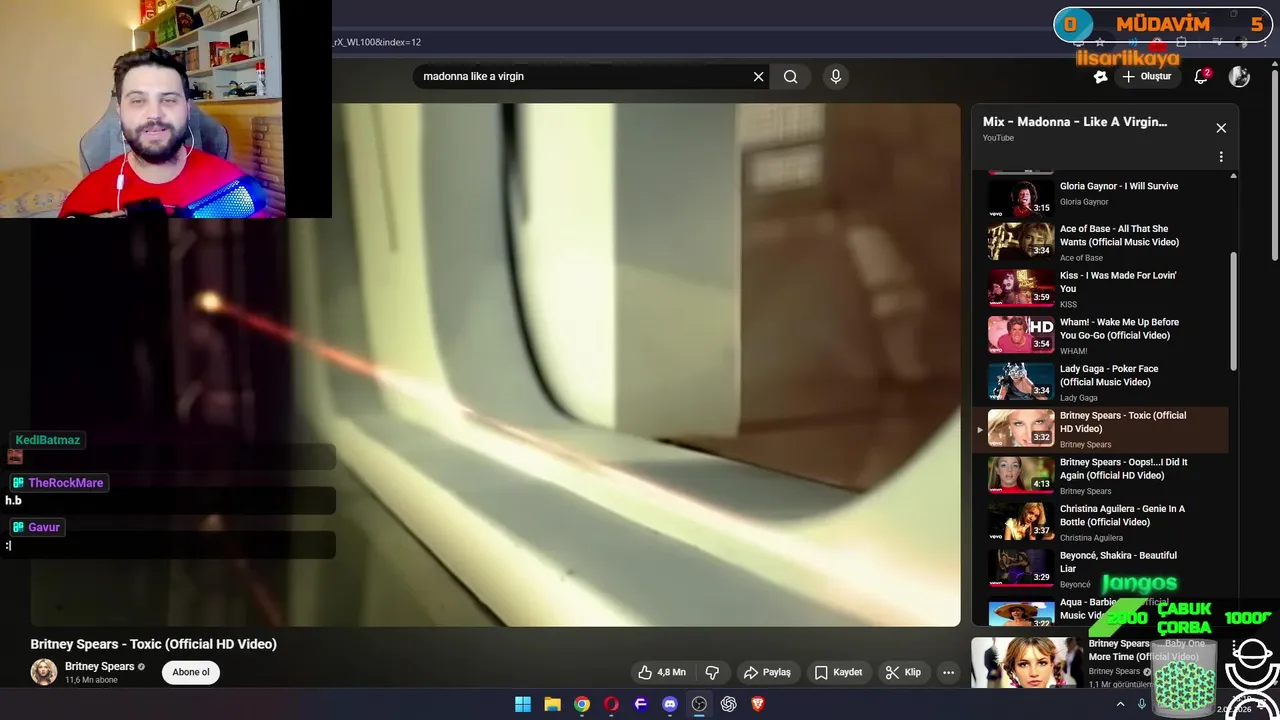Screen dimensions: 1280x720
Task: Click the Oluştur create button
Action: [x=1146, y=77]
